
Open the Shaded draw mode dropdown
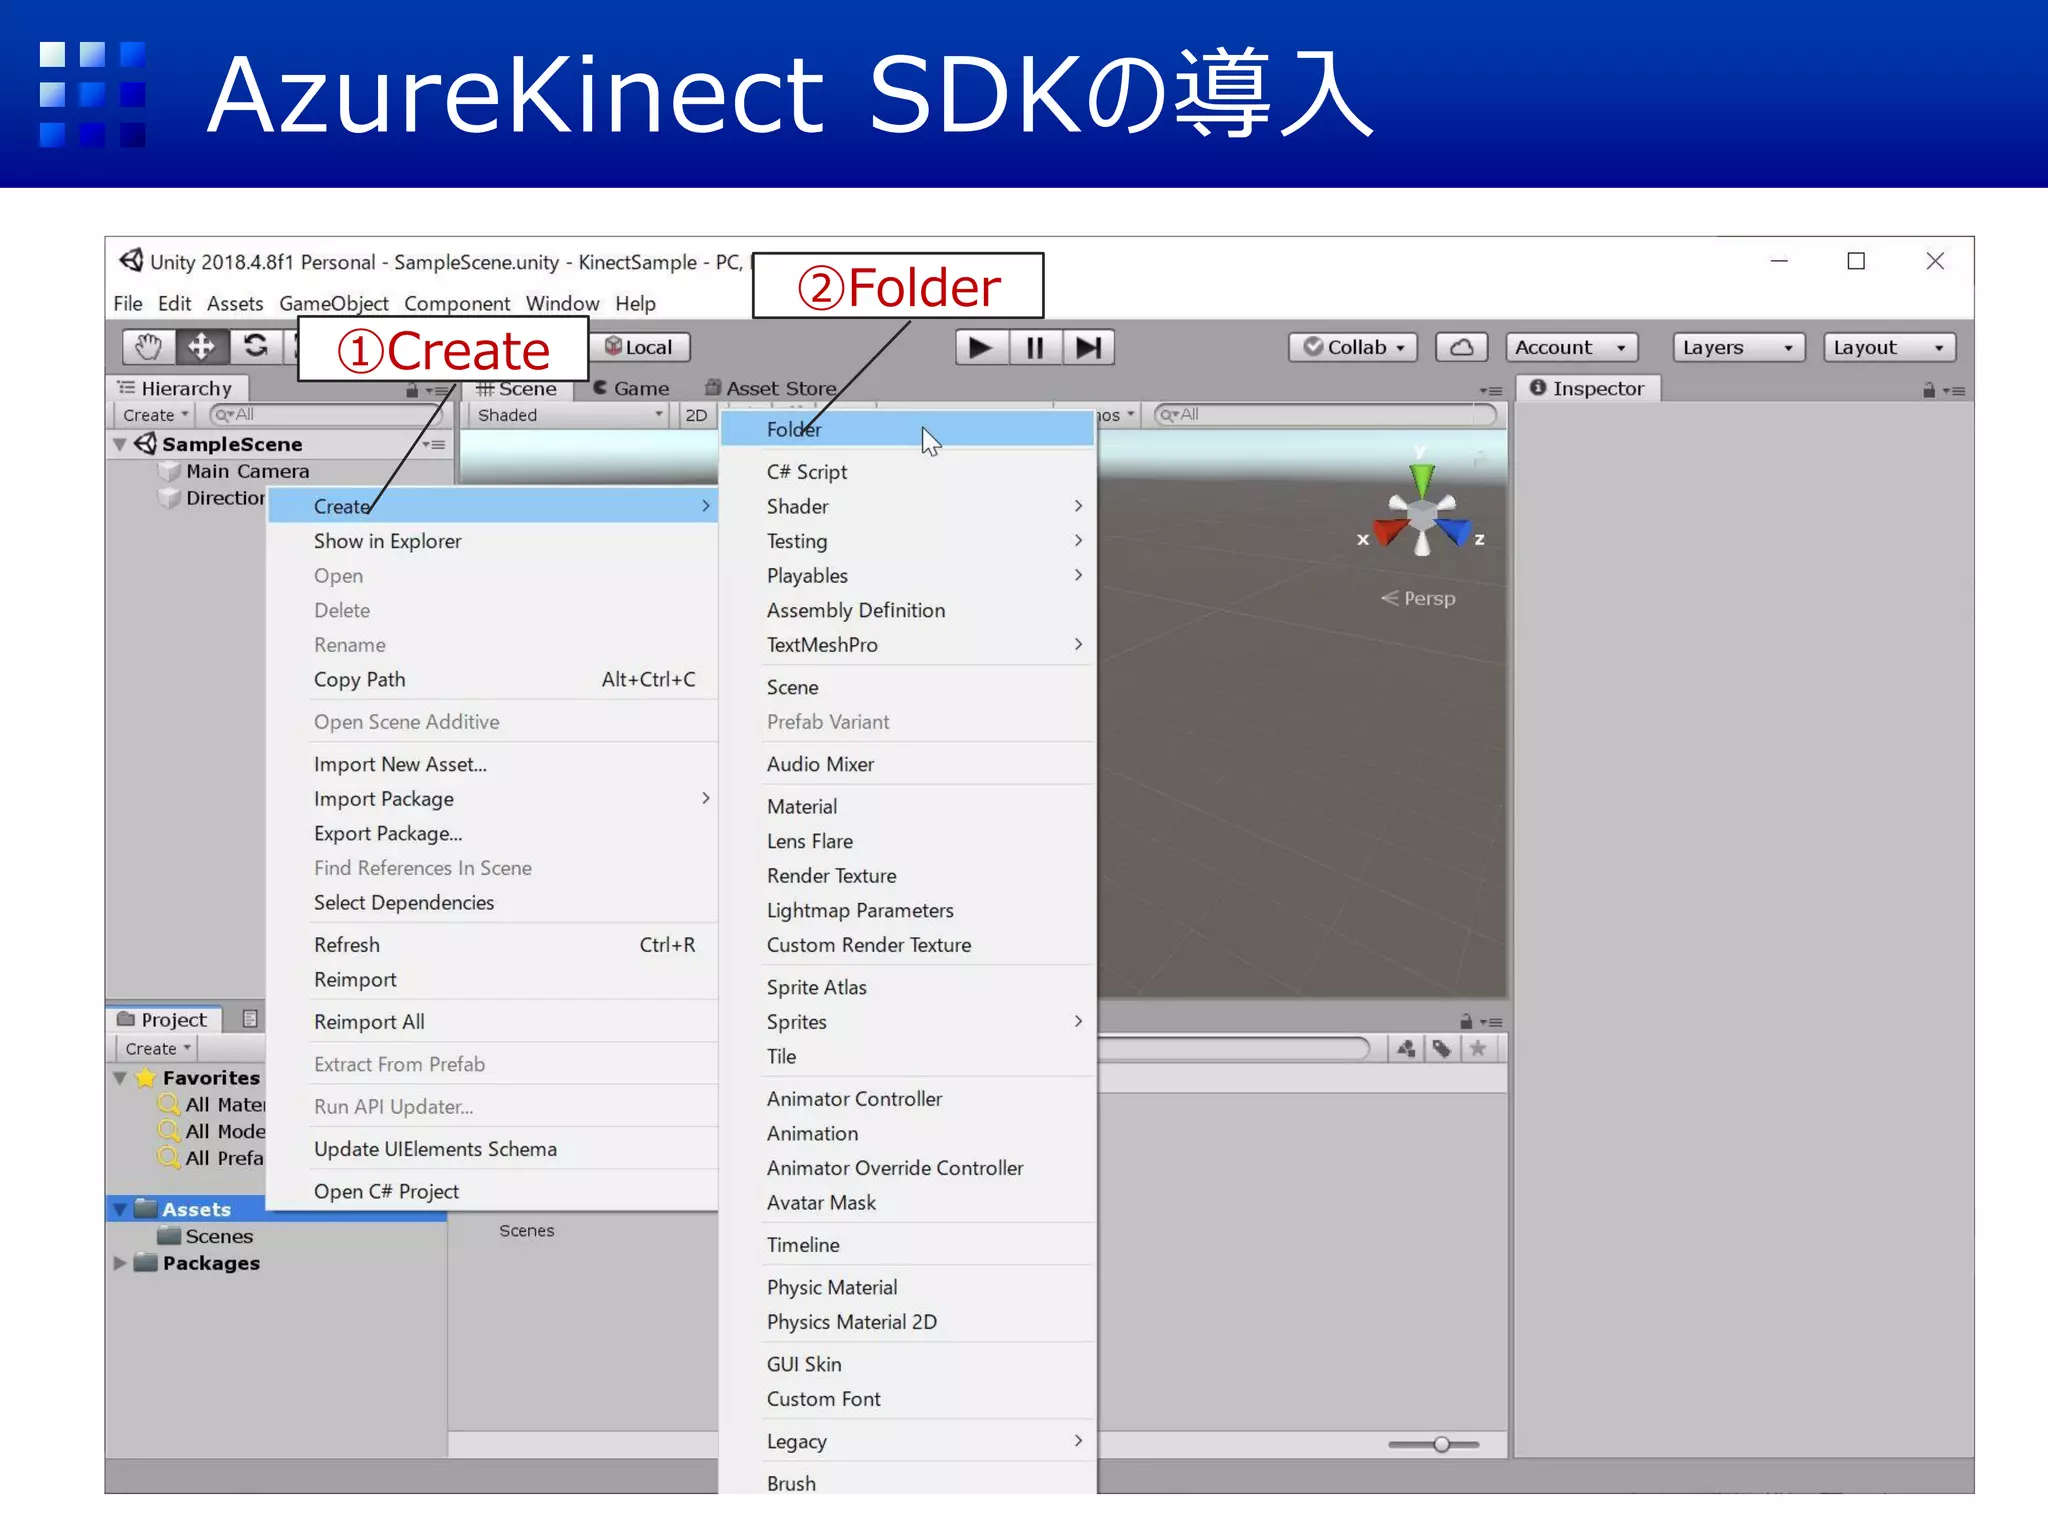(x=569, y=415)
